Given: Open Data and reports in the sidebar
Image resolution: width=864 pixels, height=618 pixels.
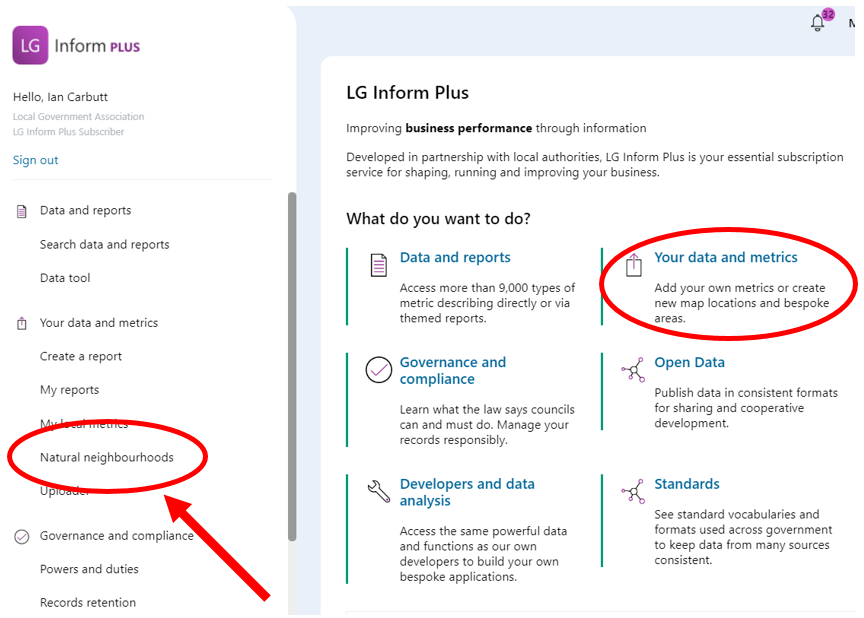Looking at the screenshot, I should [x=85, y=210].
